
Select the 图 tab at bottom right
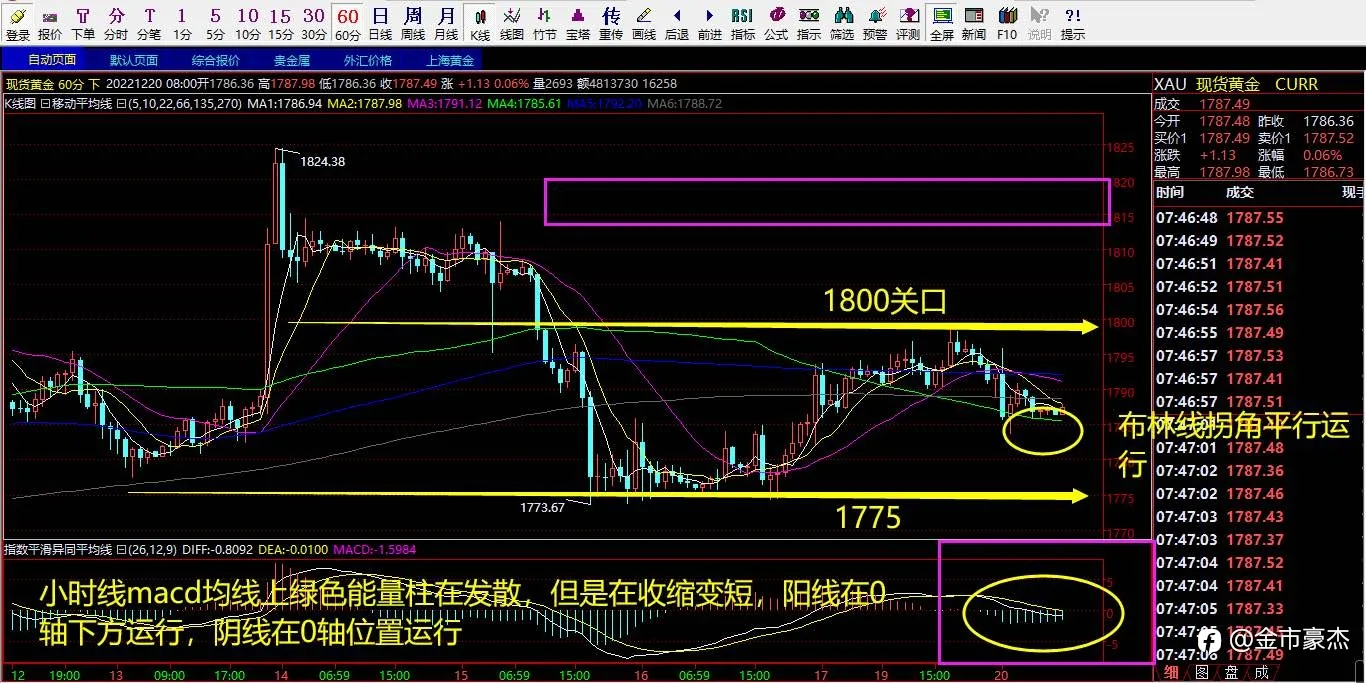click(1200, 673)
